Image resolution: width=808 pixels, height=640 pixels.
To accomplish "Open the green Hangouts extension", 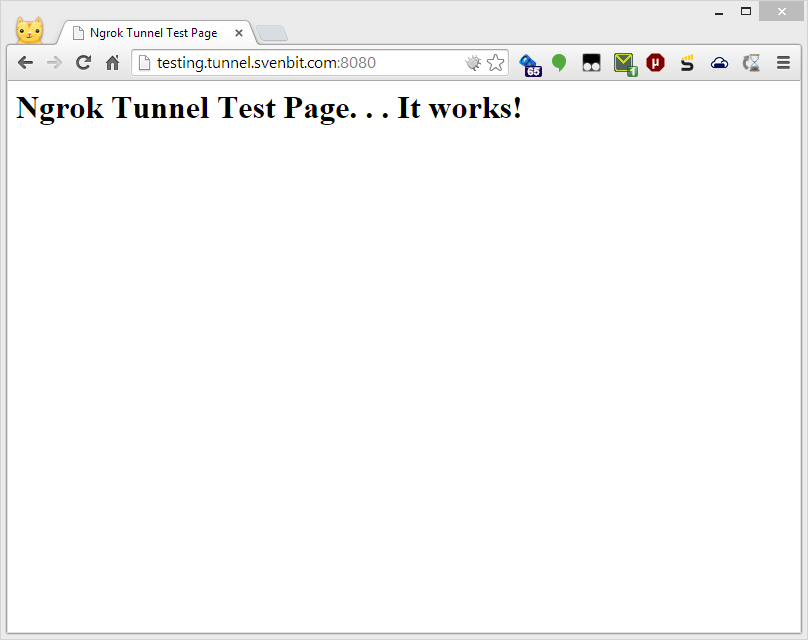I will [559, 63].
